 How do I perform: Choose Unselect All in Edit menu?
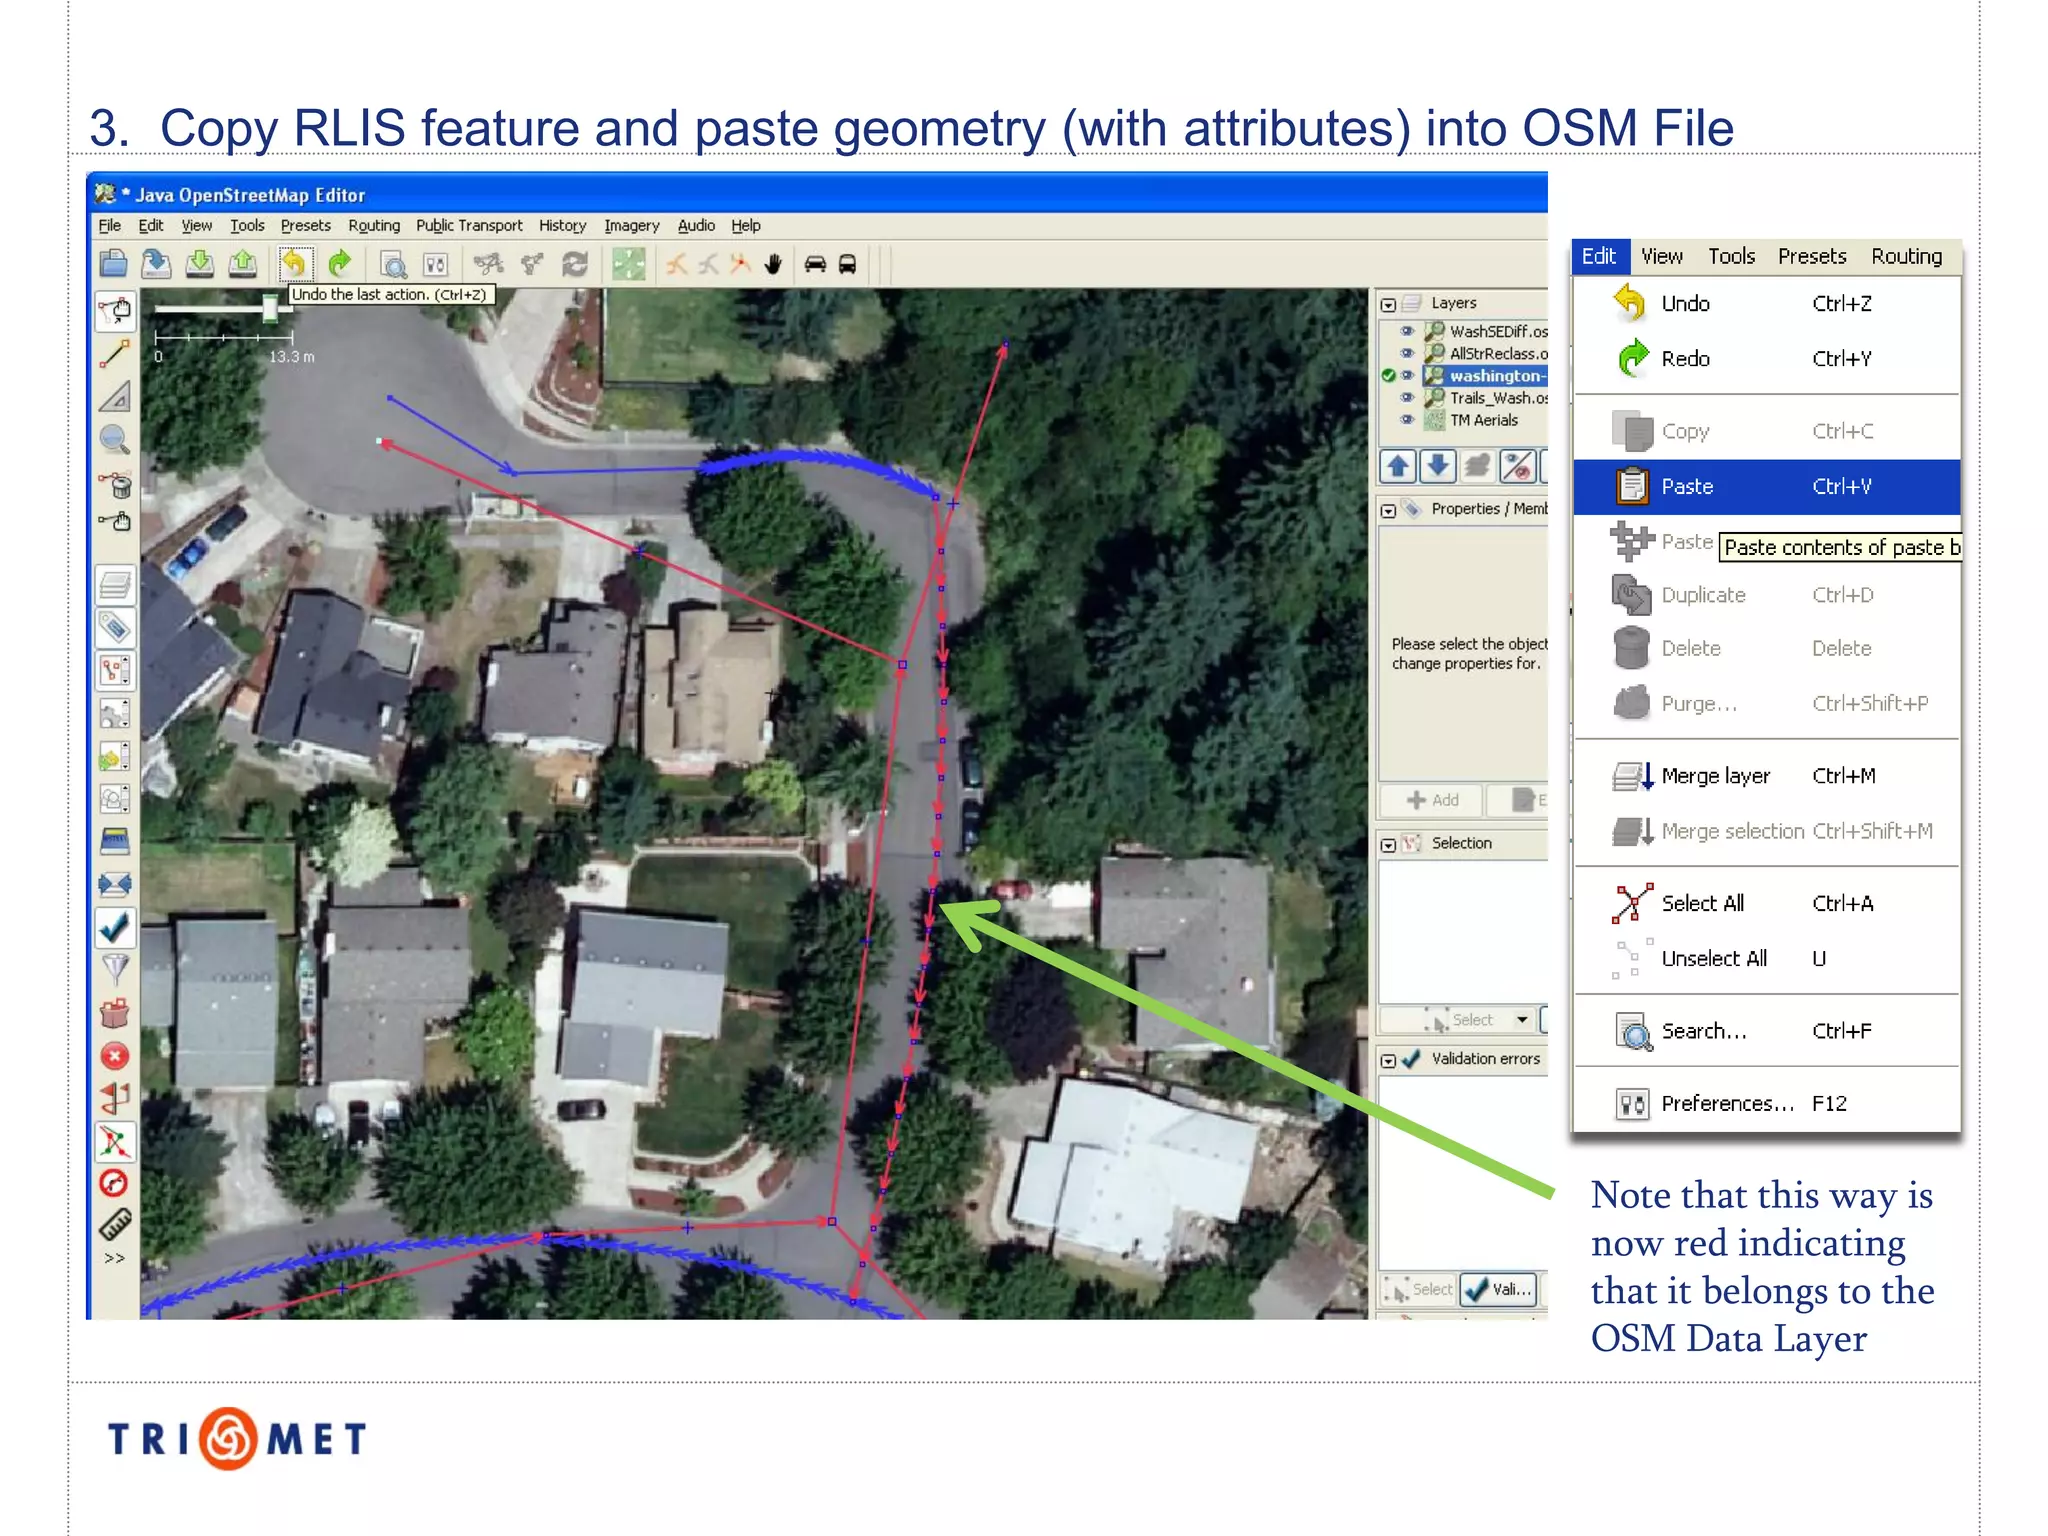(1767, 958)
